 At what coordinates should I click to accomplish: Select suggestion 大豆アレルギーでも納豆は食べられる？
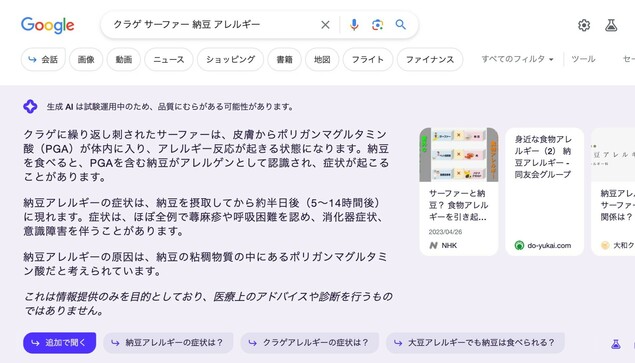[475, 343]
